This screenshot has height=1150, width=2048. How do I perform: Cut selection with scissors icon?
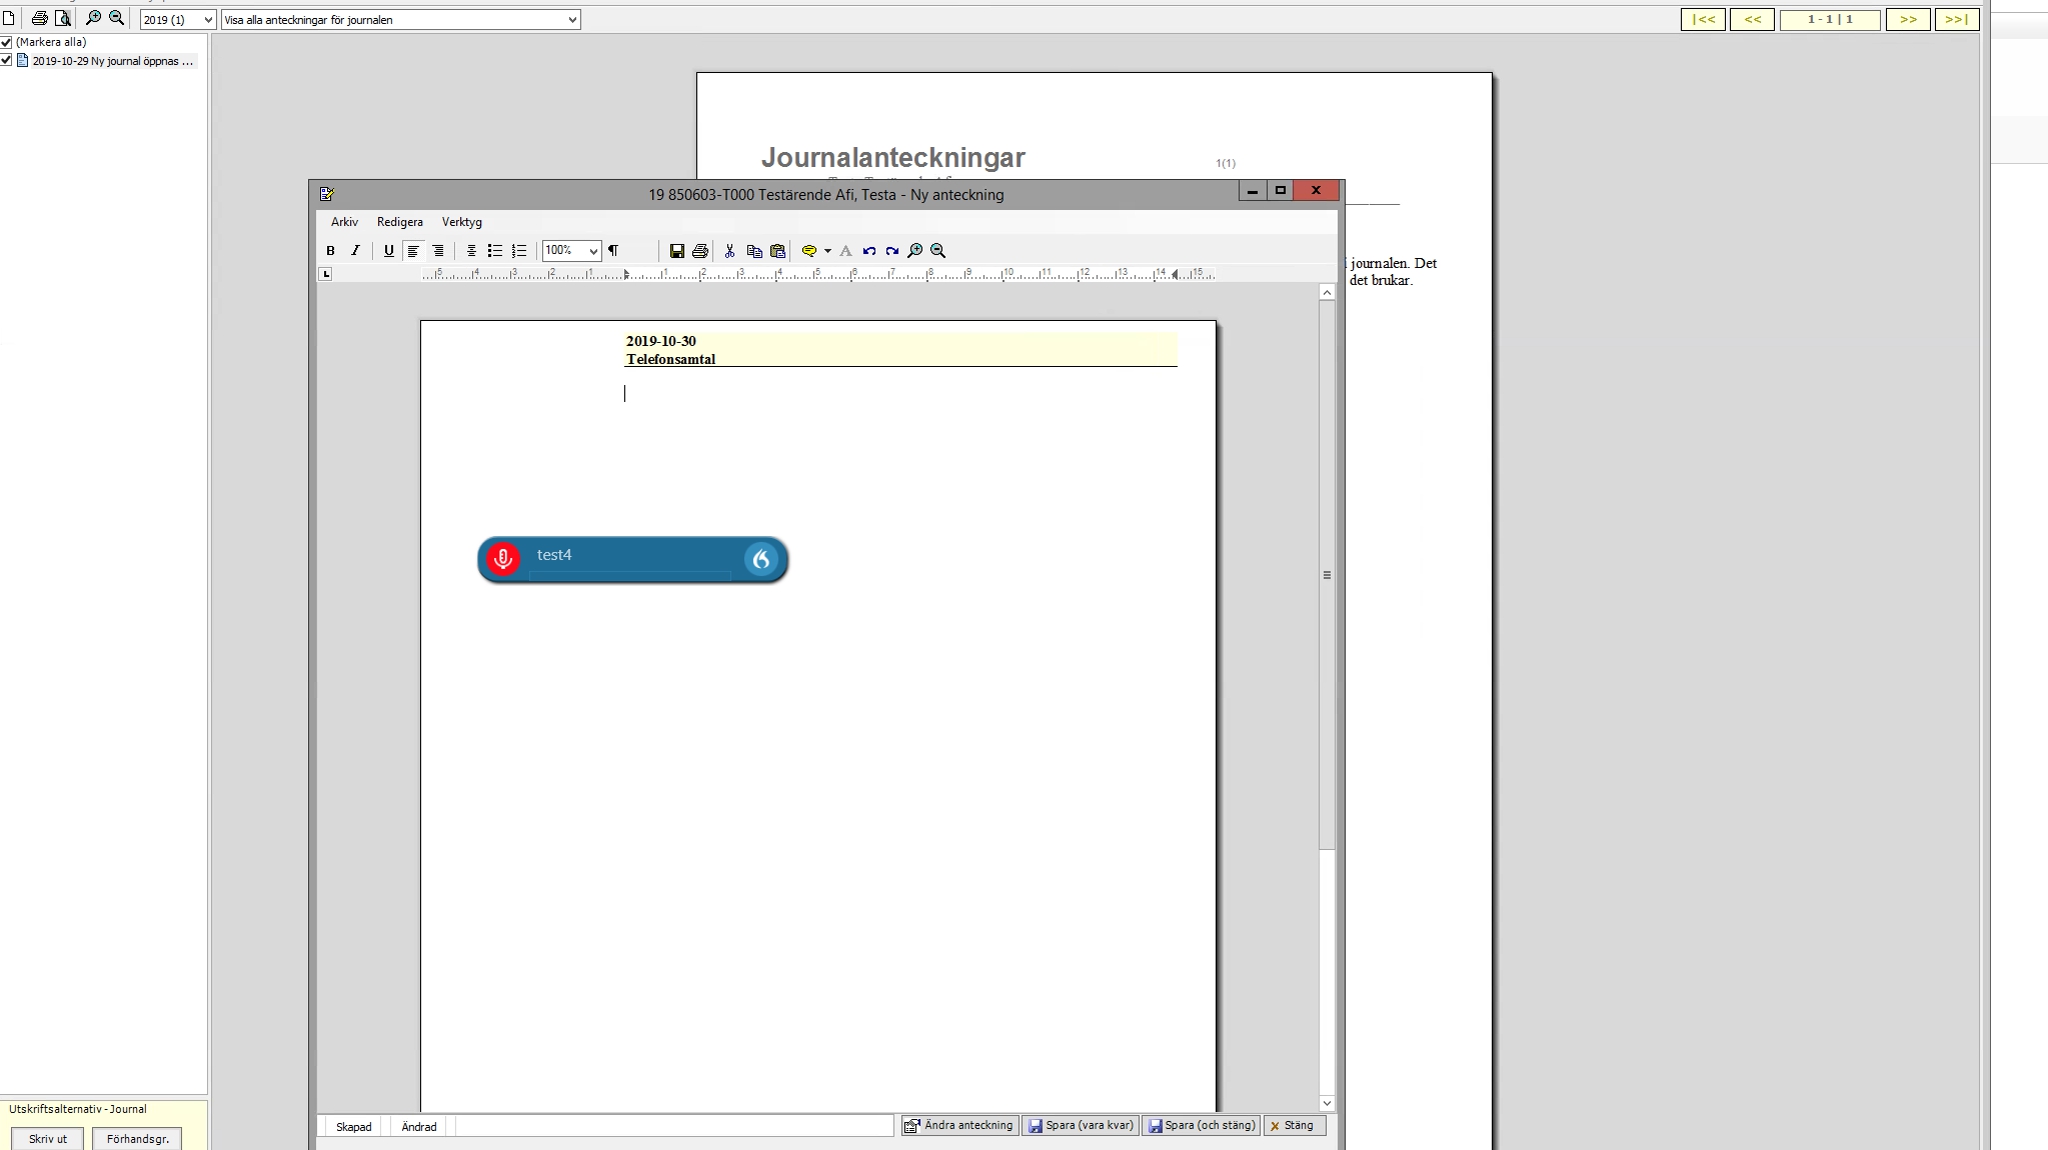[x=730, y=251]
